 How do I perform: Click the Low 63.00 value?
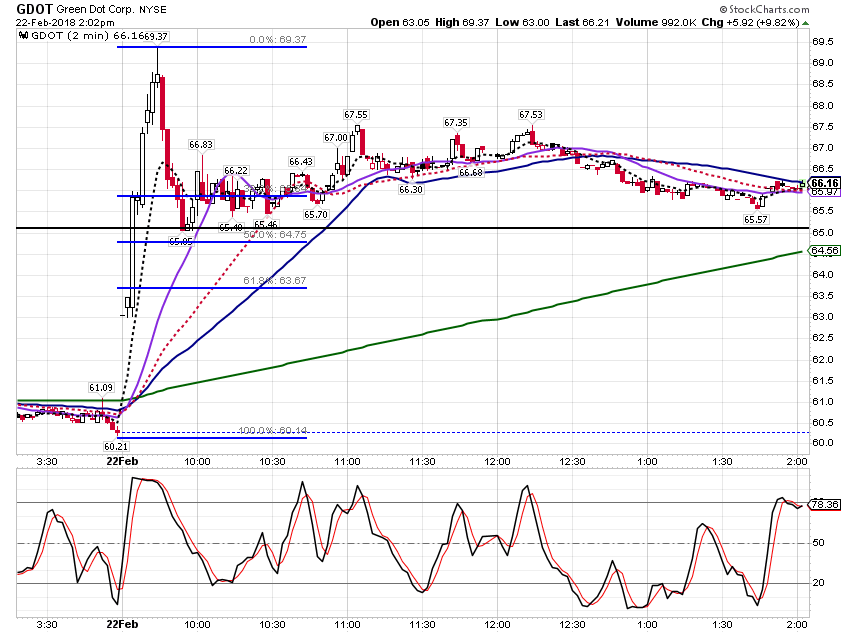522,22
